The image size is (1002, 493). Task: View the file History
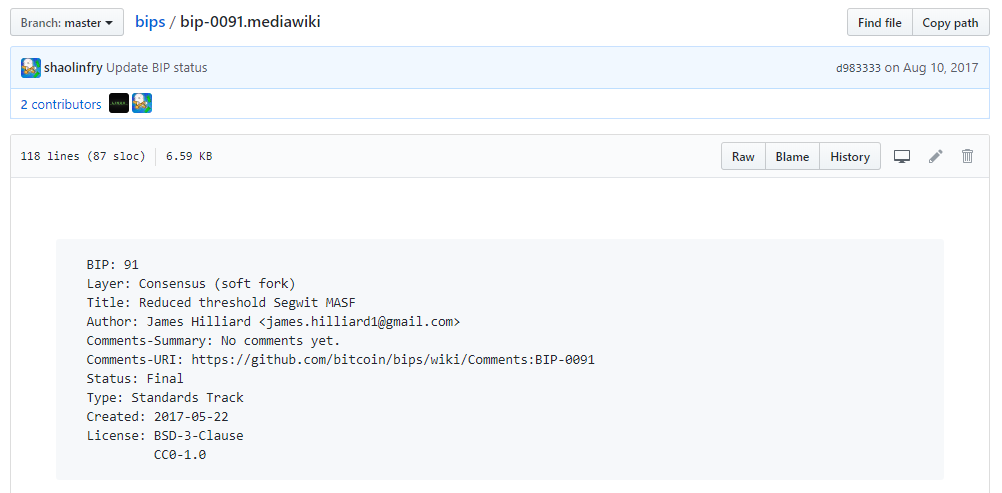(850, 156)
